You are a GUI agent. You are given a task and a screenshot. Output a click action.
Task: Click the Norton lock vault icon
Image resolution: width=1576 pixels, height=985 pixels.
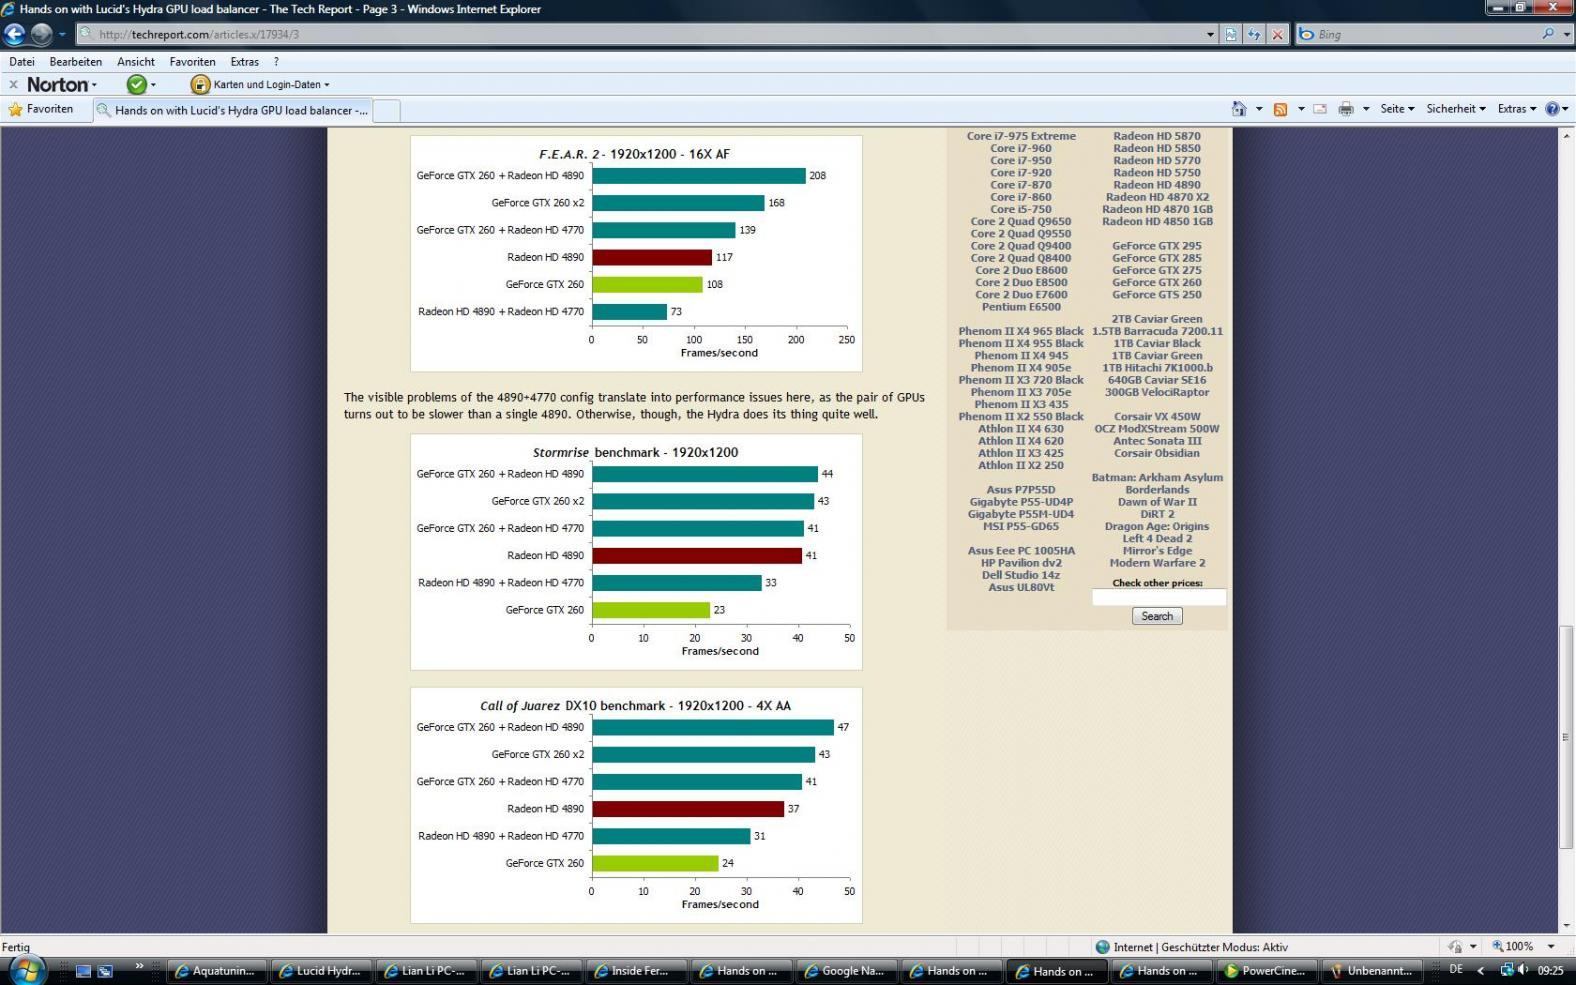pos(200,85)
